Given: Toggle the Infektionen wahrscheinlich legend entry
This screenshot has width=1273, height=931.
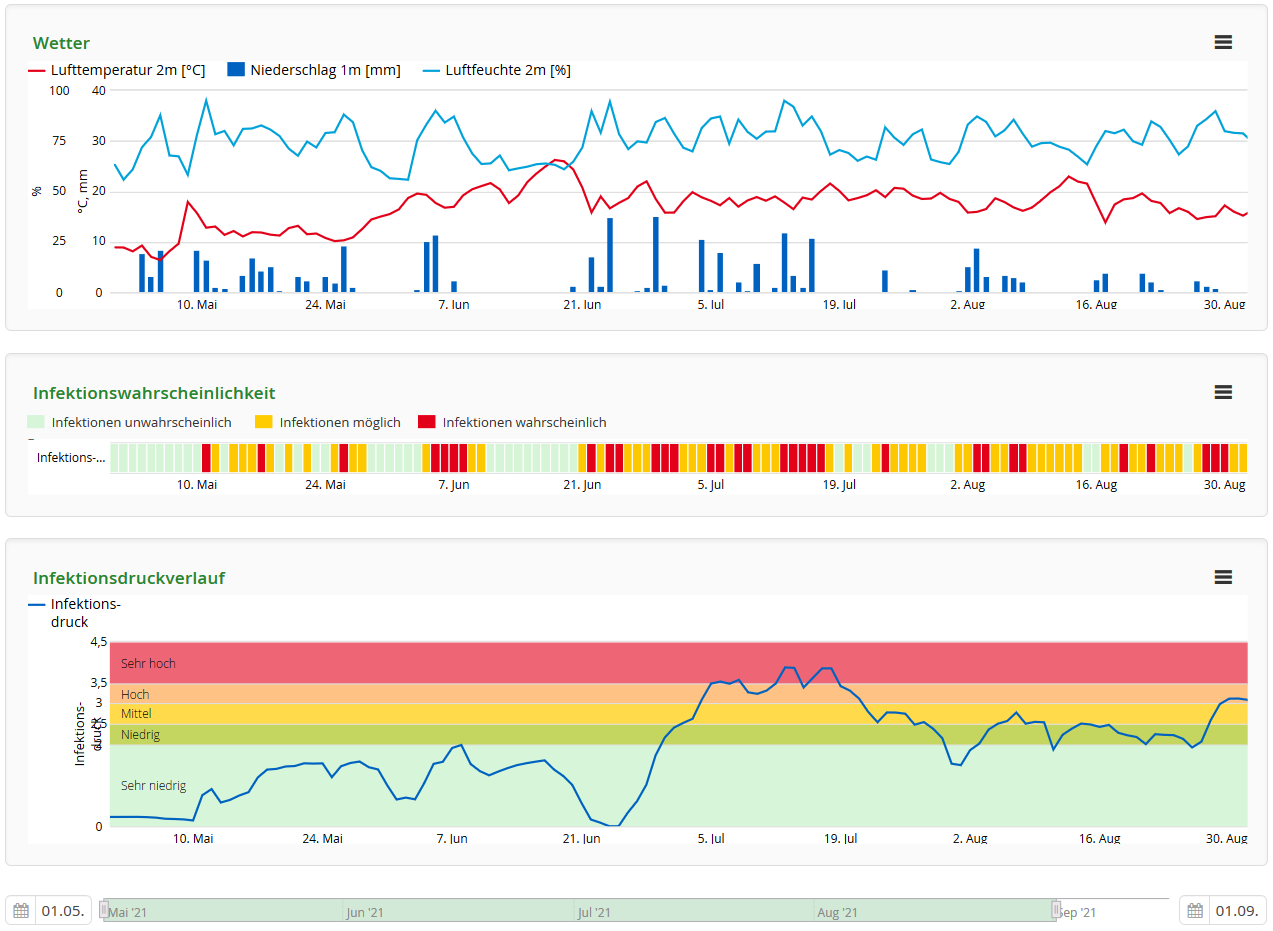Looking at the screenshot, I should coord(523,422).
